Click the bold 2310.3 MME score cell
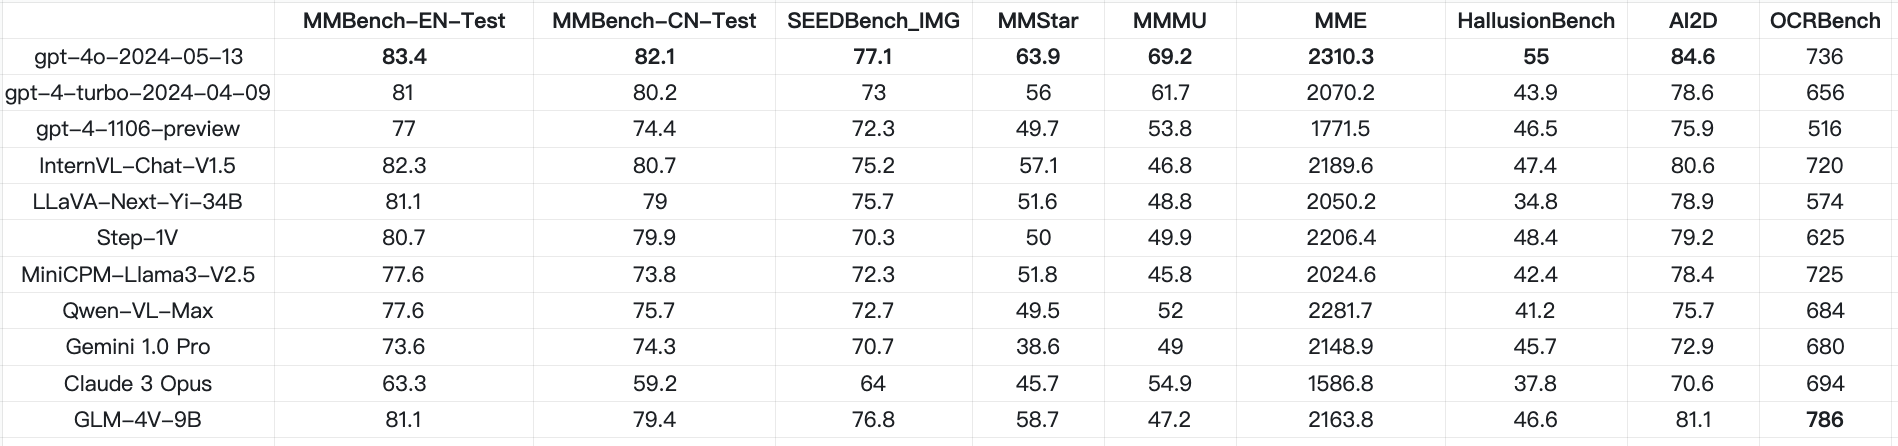 tap(1340, 57)
